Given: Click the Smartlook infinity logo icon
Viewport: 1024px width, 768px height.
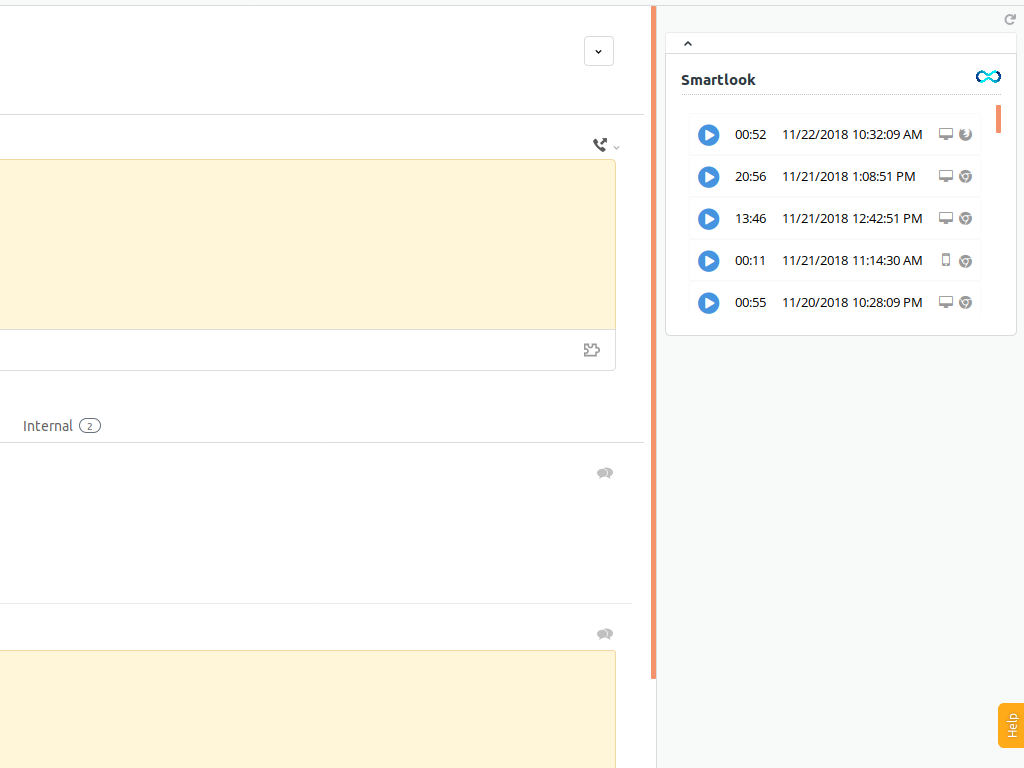Looking at the screenshot, I should 988,77.
